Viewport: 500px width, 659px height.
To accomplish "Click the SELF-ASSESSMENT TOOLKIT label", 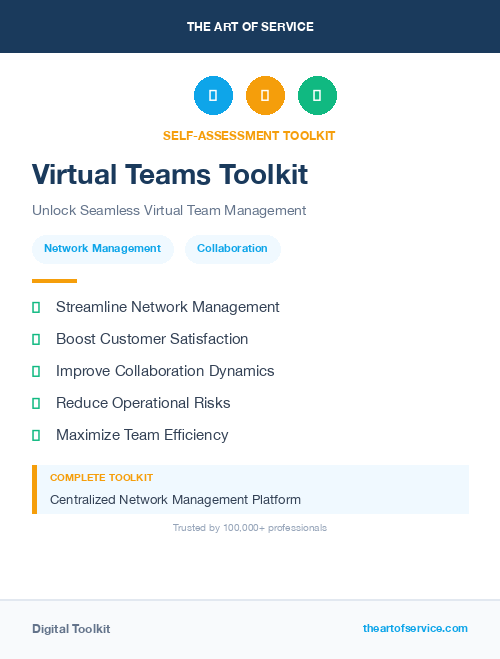I will [249, 136].
